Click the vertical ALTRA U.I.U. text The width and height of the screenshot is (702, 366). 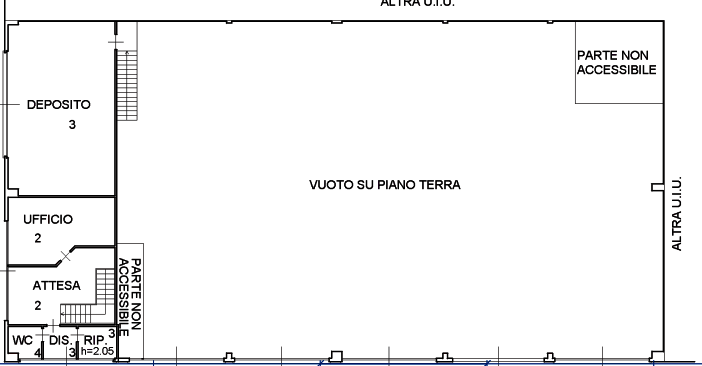click(x=676, y=213)
